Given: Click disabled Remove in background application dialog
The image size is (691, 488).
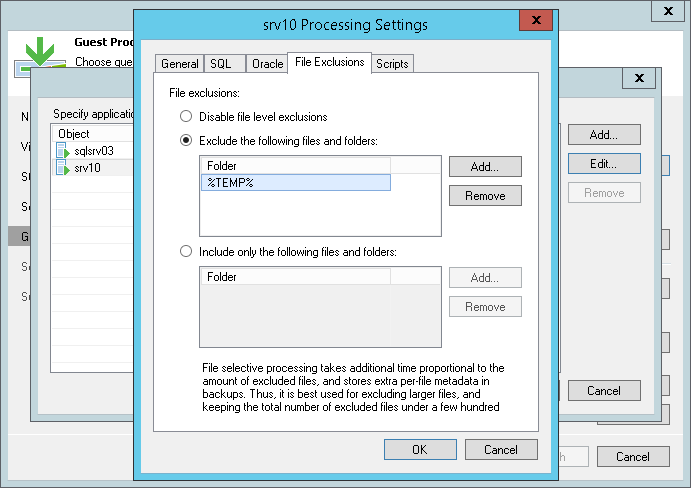Looking at the screenshot, I should [x=604, y=193].
